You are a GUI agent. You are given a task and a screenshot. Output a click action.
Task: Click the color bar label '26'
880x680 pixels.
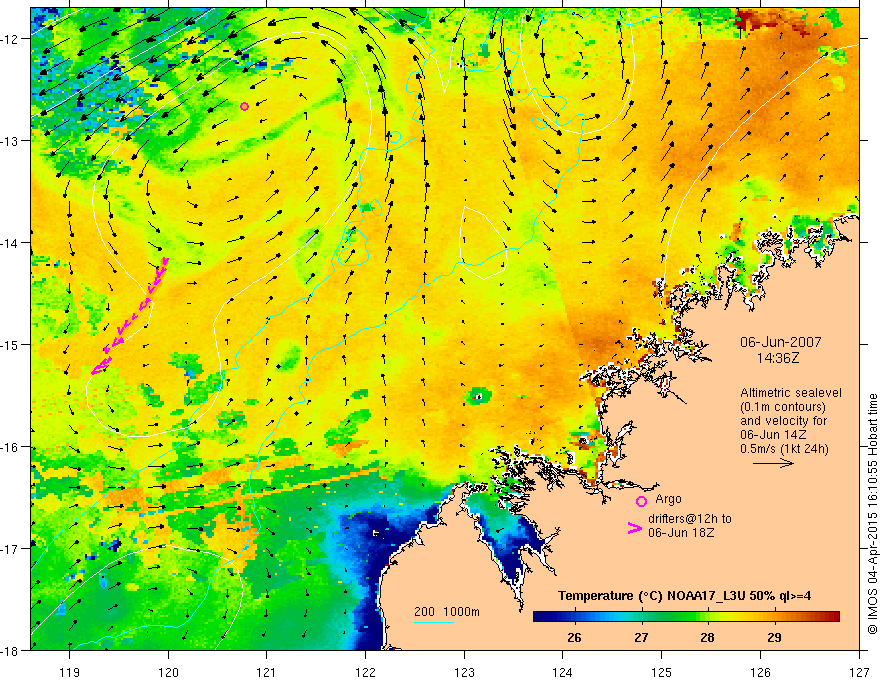tap(574, 637)
